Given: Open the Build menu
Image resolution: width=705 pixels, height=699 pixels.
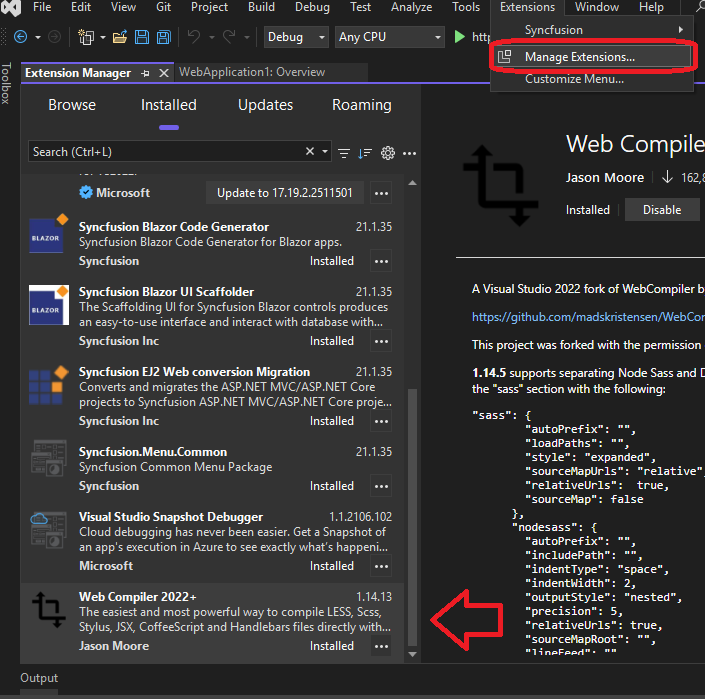Looking at the screenshot, I should [261, 7].
